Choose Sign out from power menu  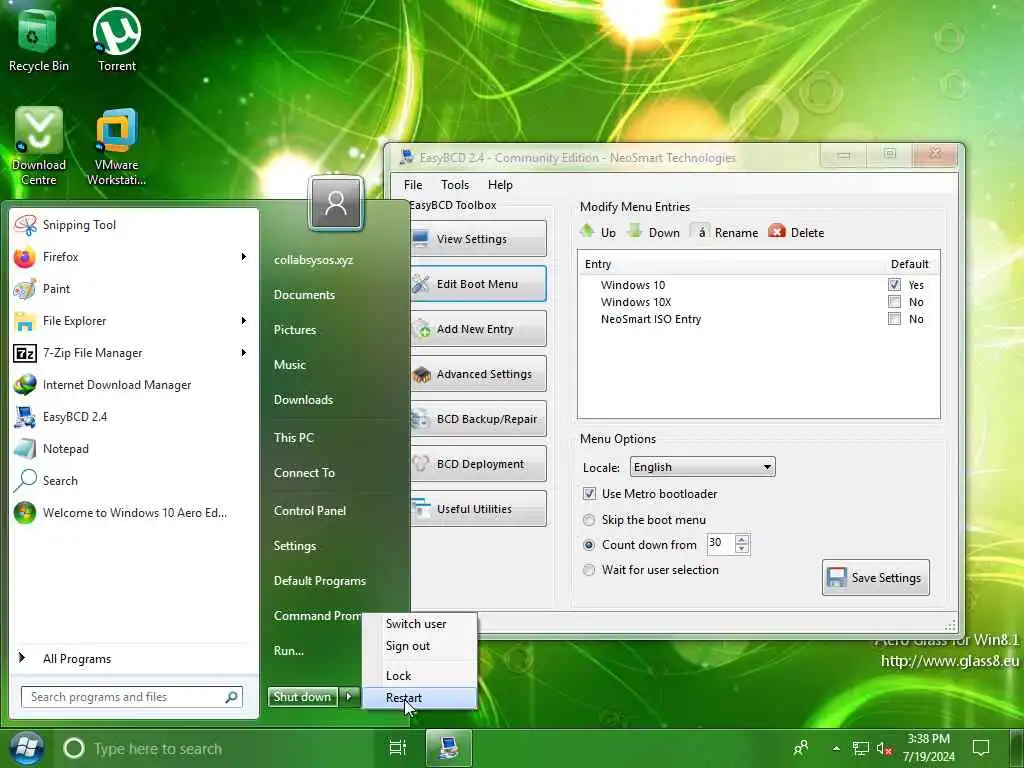click(x=420, y=646)
